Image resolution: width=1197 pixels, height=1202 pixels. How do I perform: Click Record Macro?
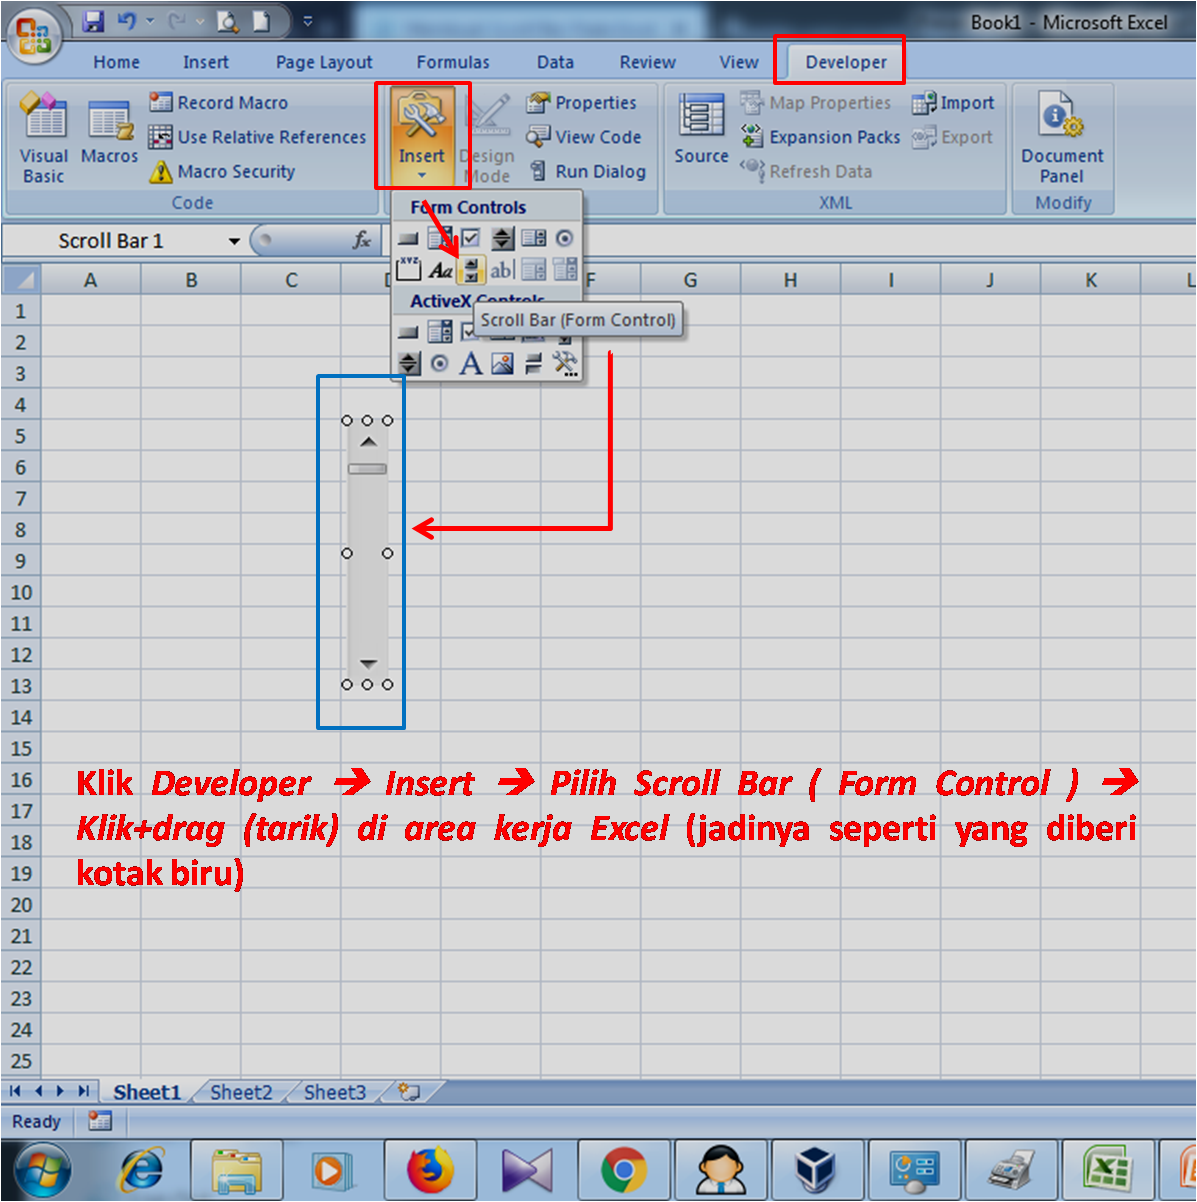click(x=219, y=102)
